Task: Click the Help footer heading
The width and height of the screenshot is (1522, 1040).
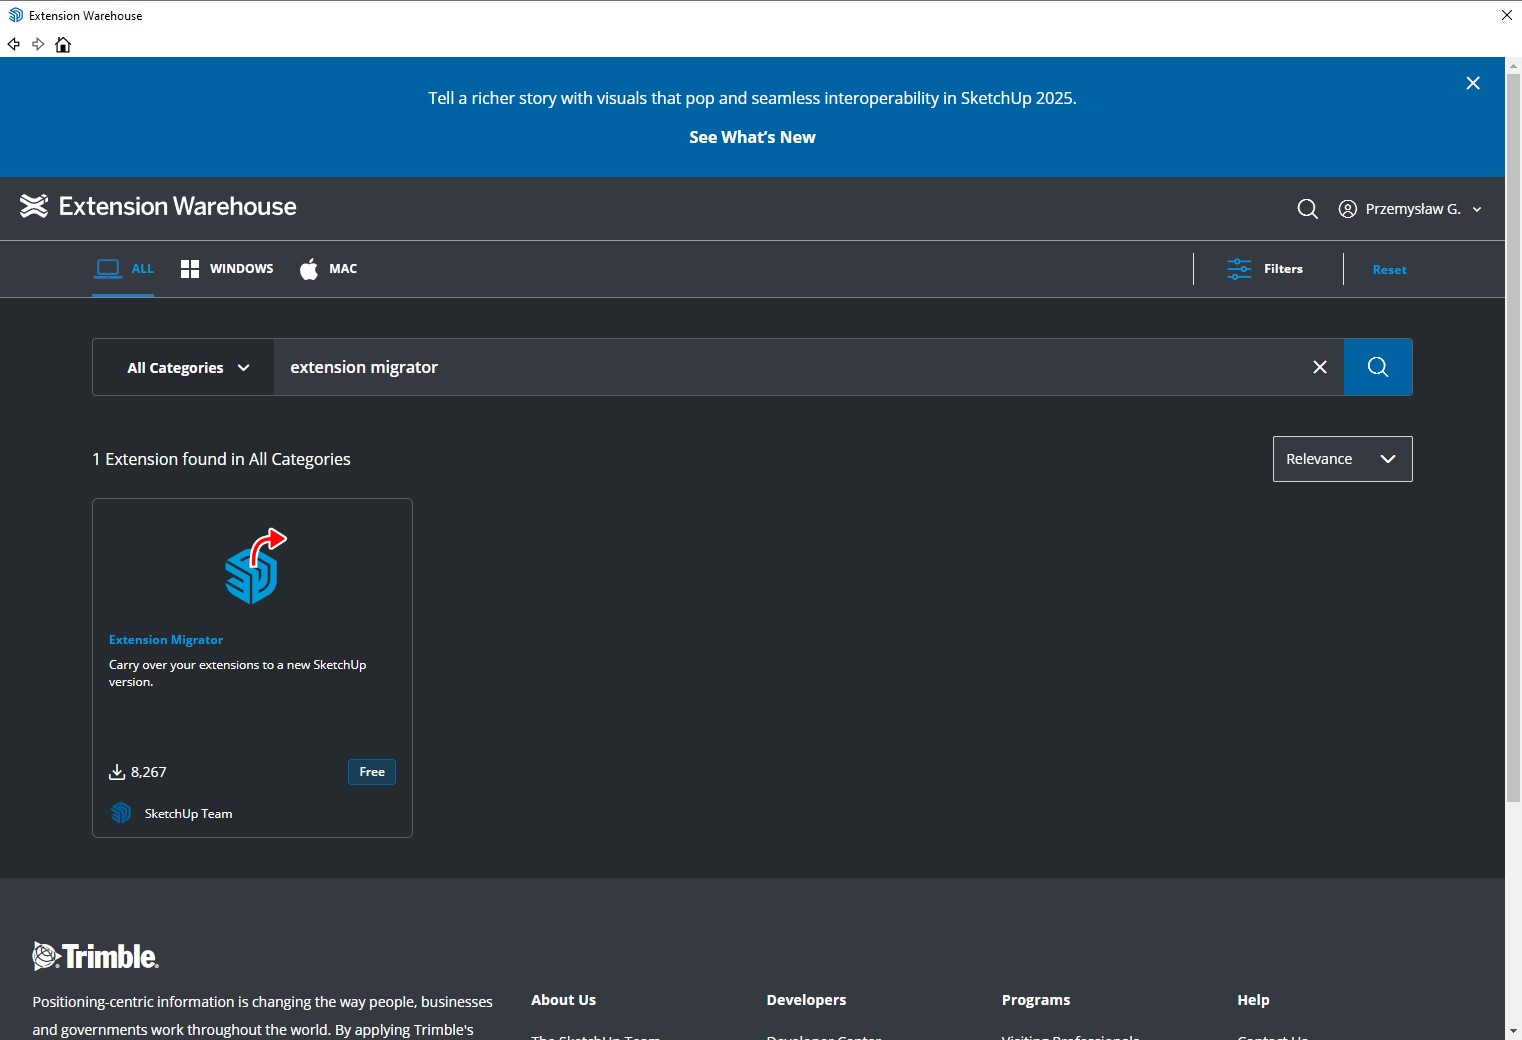Action: (x=1253, y=1000)
